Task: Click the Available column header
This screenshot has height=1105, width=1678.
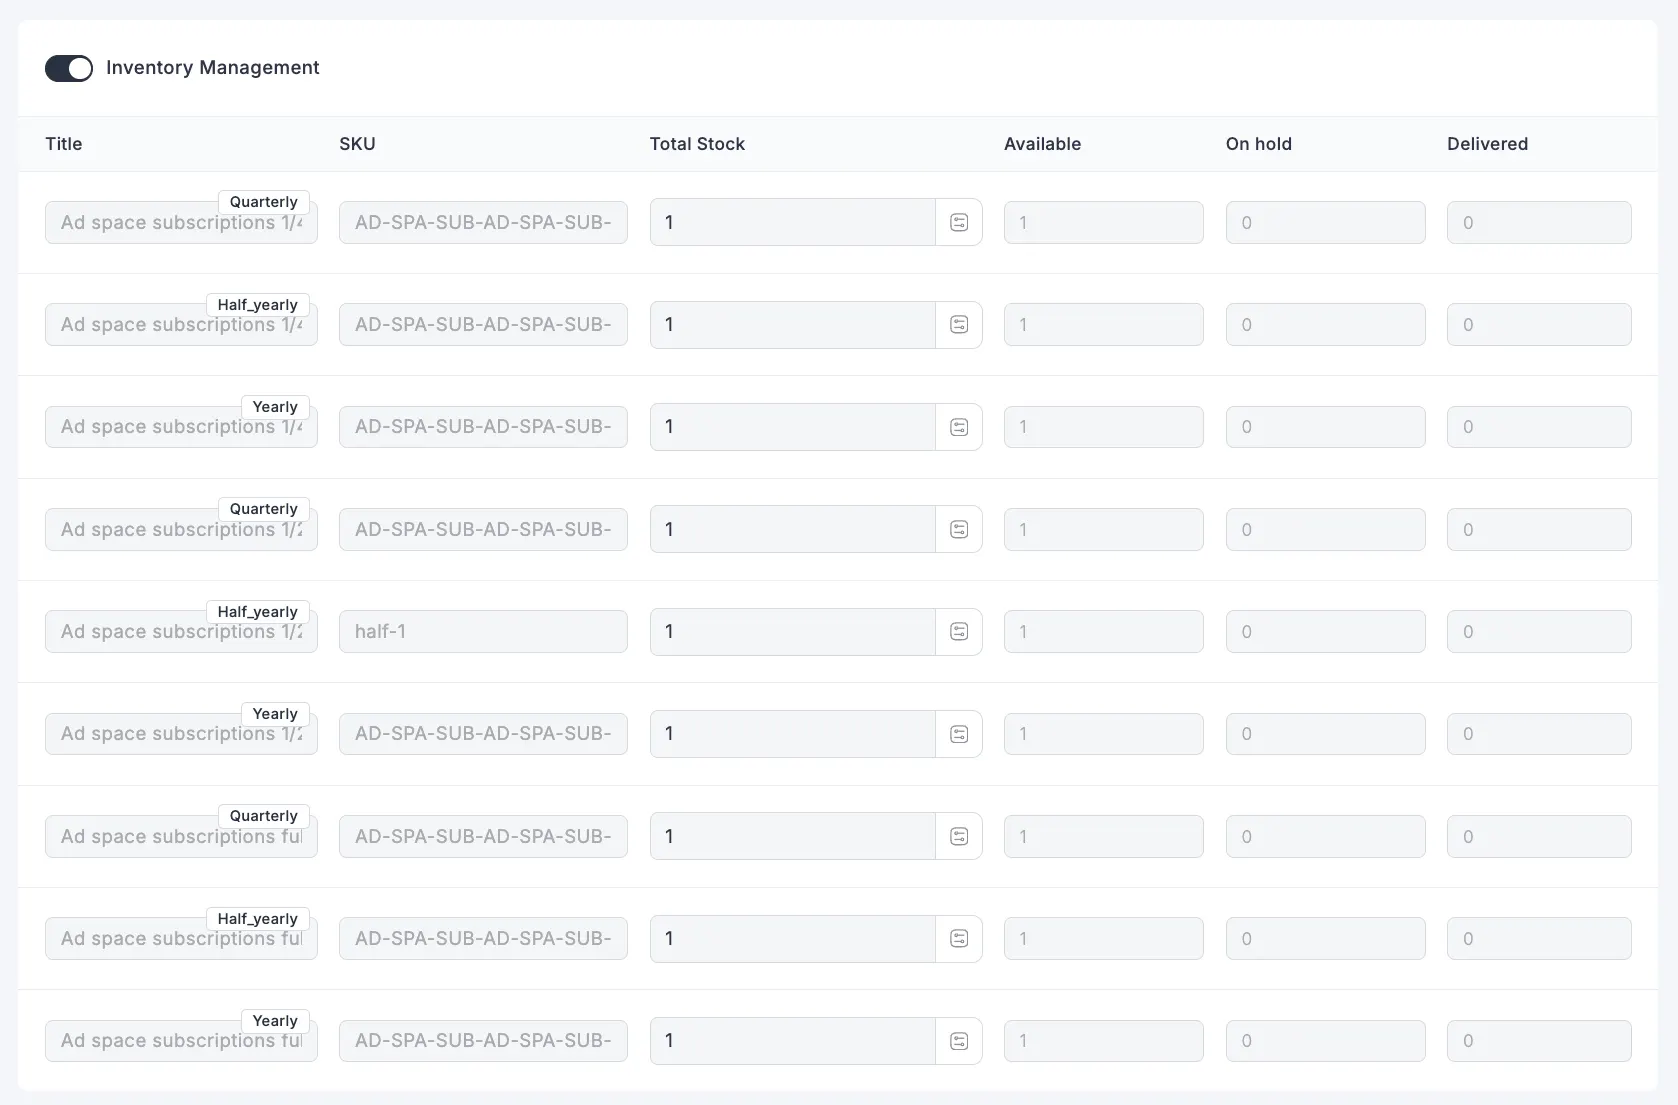Action: pos(1042,144)
